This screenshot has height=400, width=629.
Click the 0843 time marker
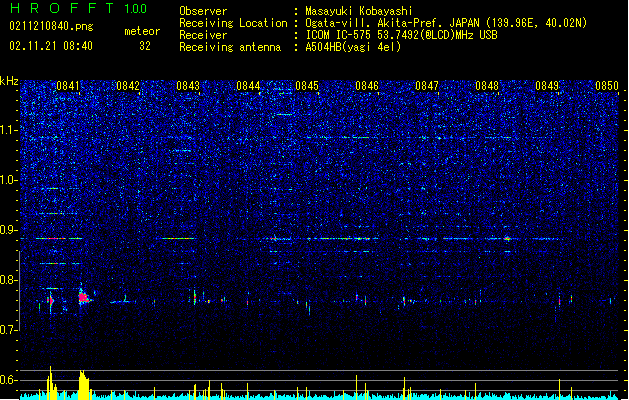(x=188, y=86)
